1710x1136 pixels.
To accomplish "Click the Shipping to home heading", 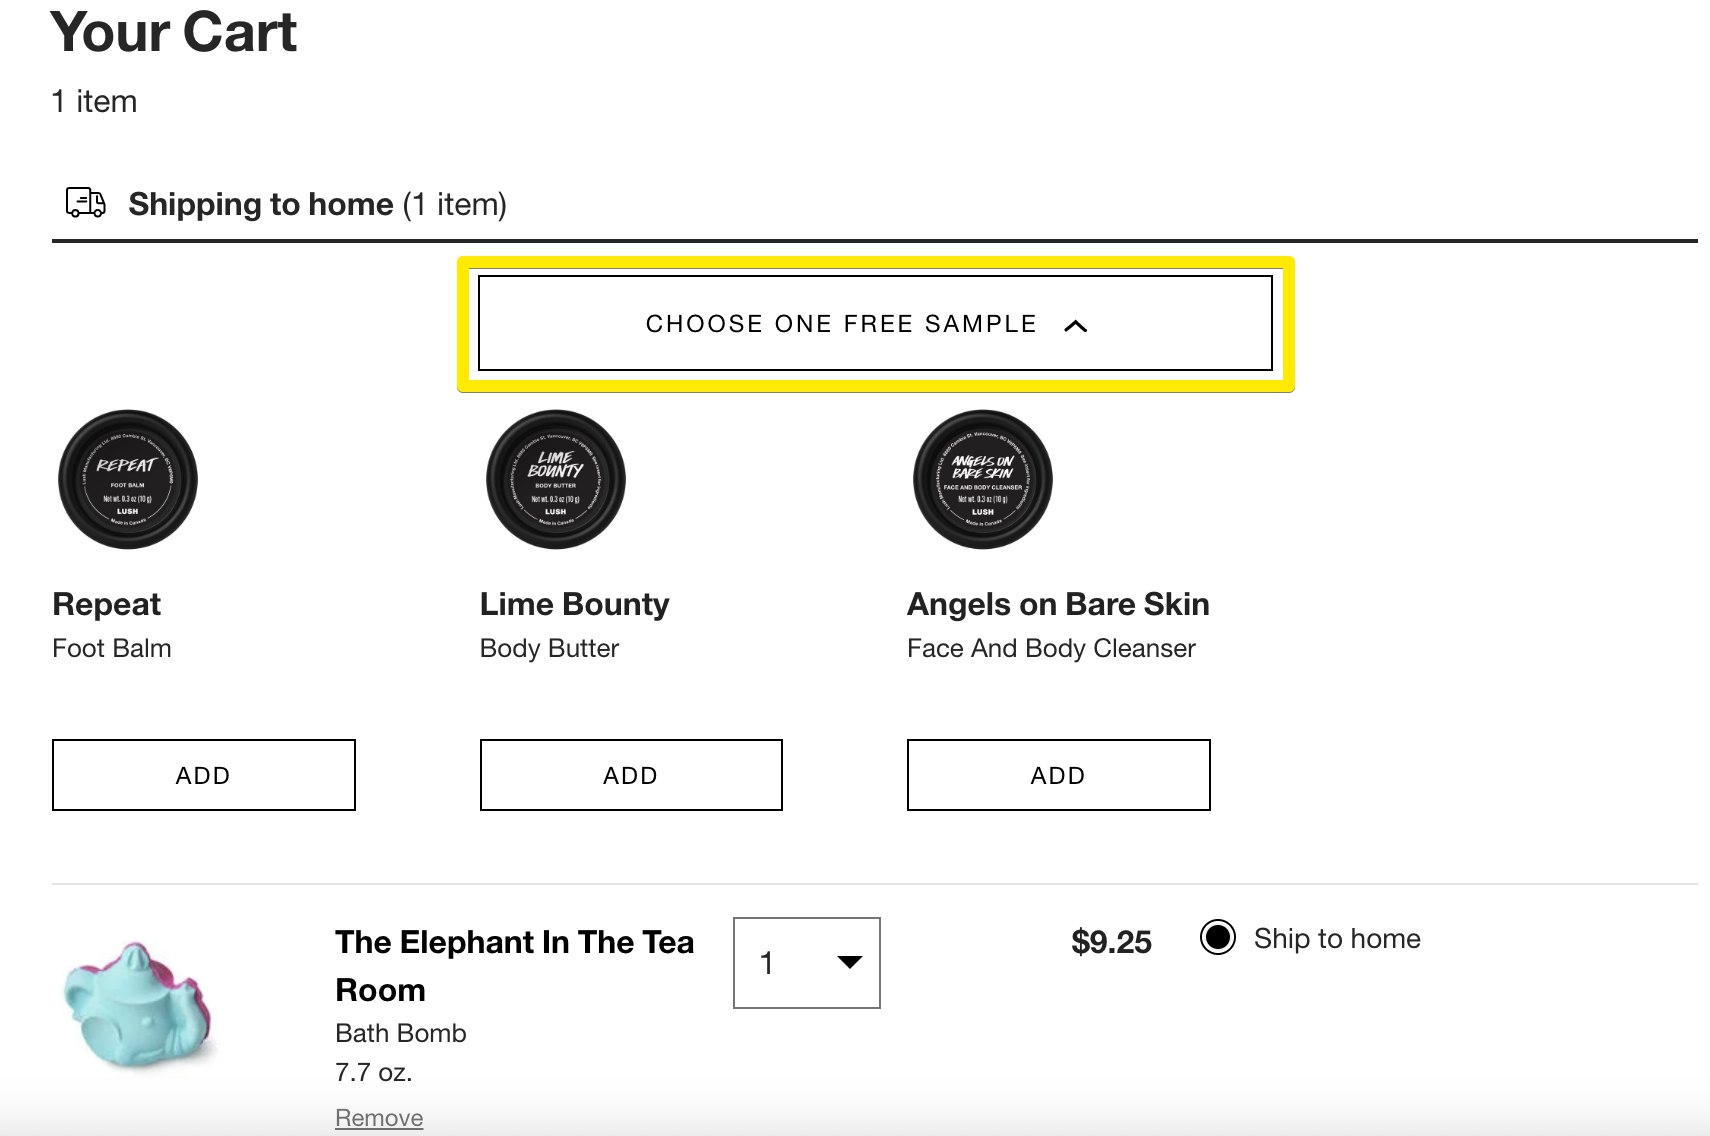I will 318,204.
